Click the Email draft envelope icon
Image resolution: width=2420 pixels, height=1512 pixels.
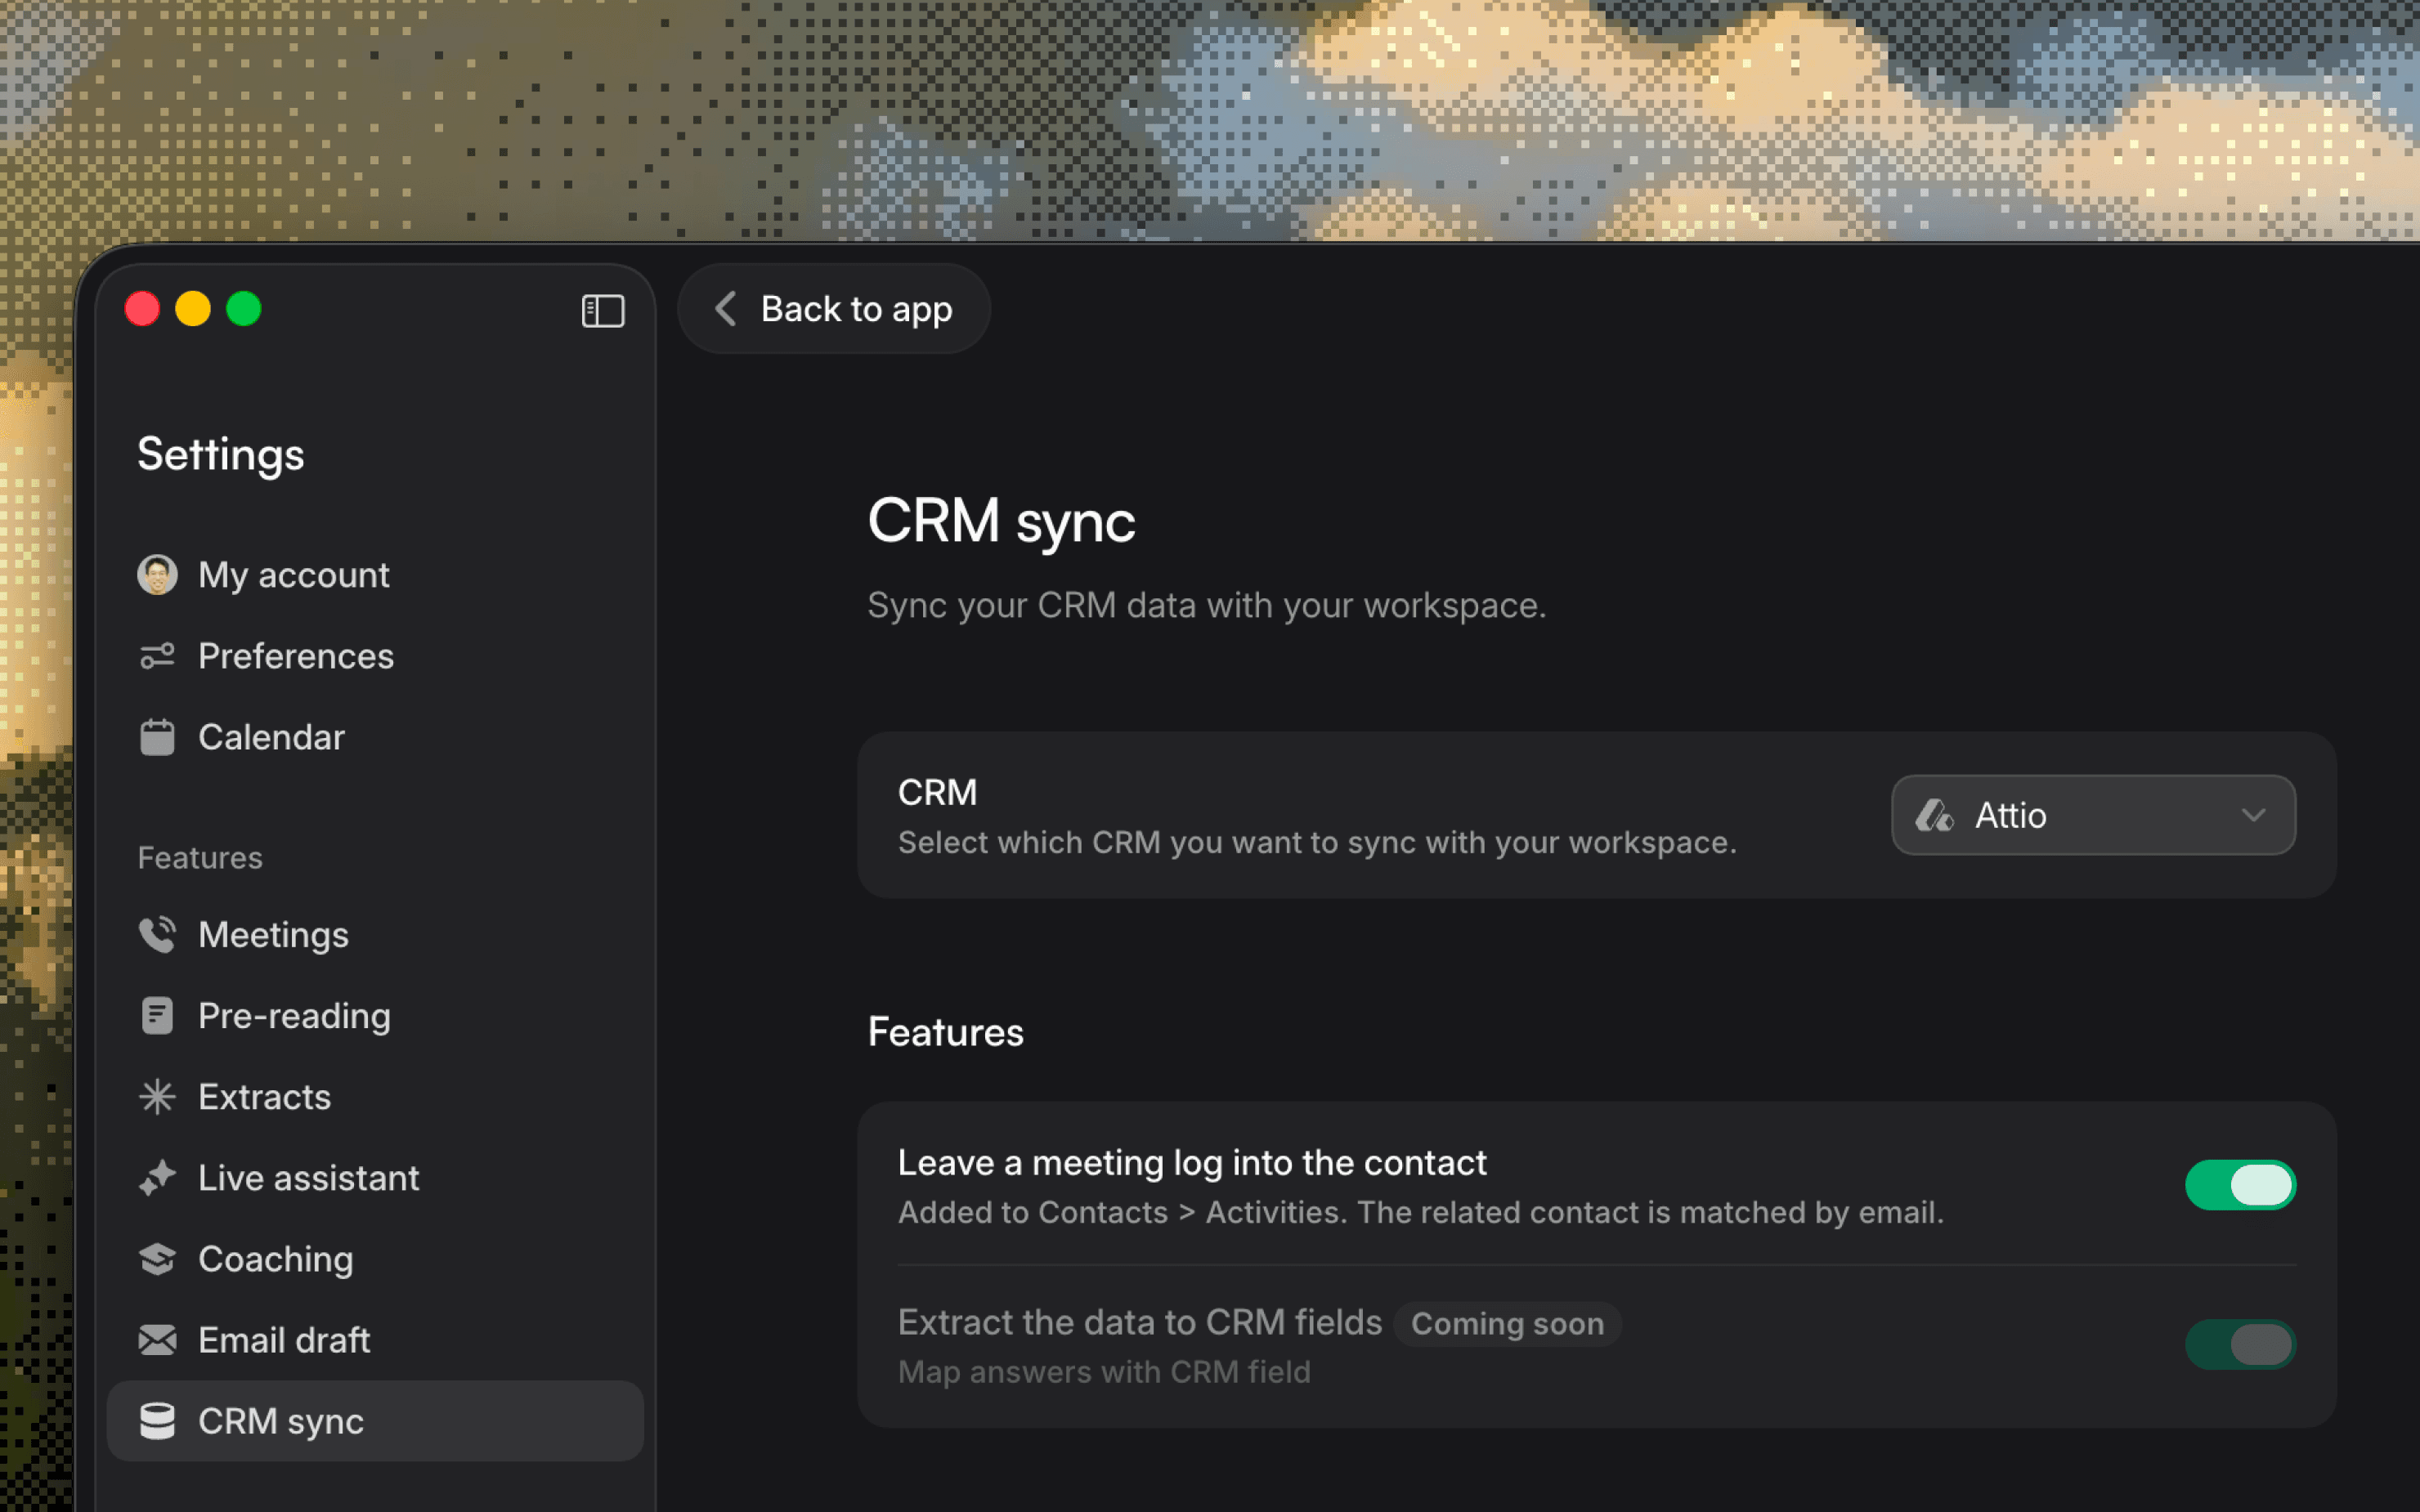pos(157,1340)
